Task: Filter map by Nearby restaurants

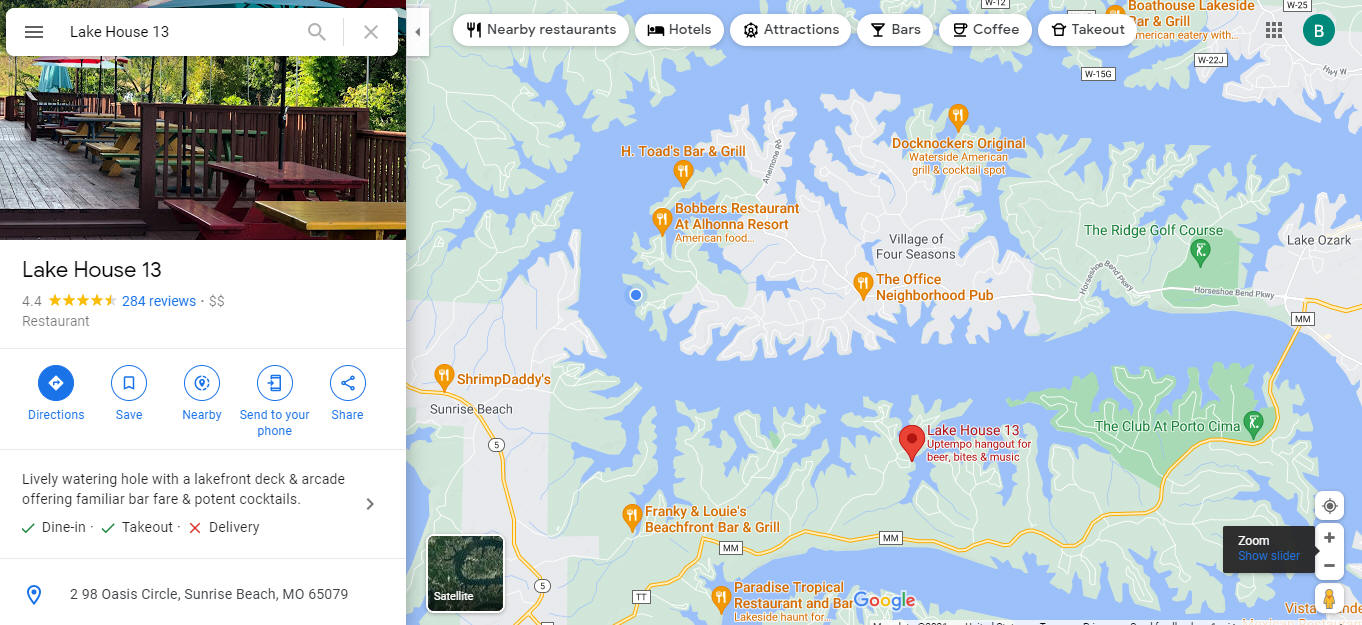Action: point(541,30)
